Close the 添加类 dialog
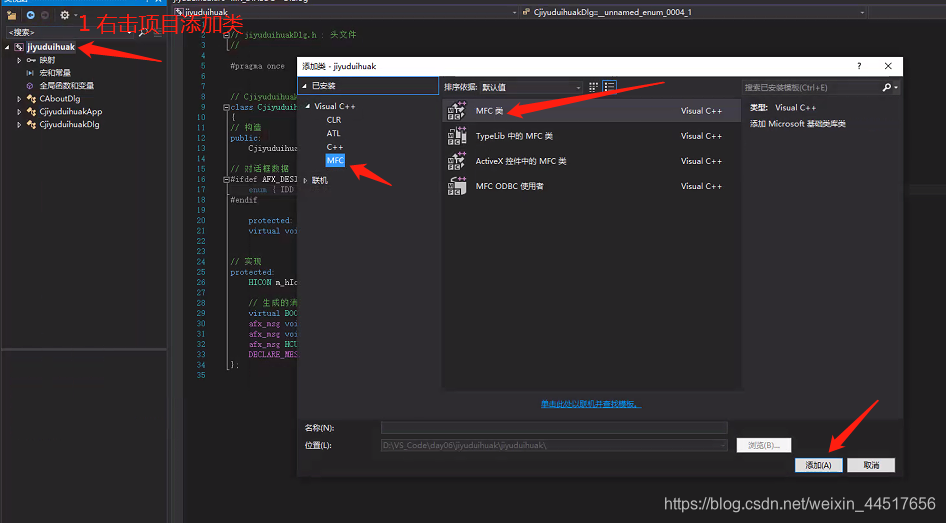This screenshot has height=523, width=946. pos(888,66)
